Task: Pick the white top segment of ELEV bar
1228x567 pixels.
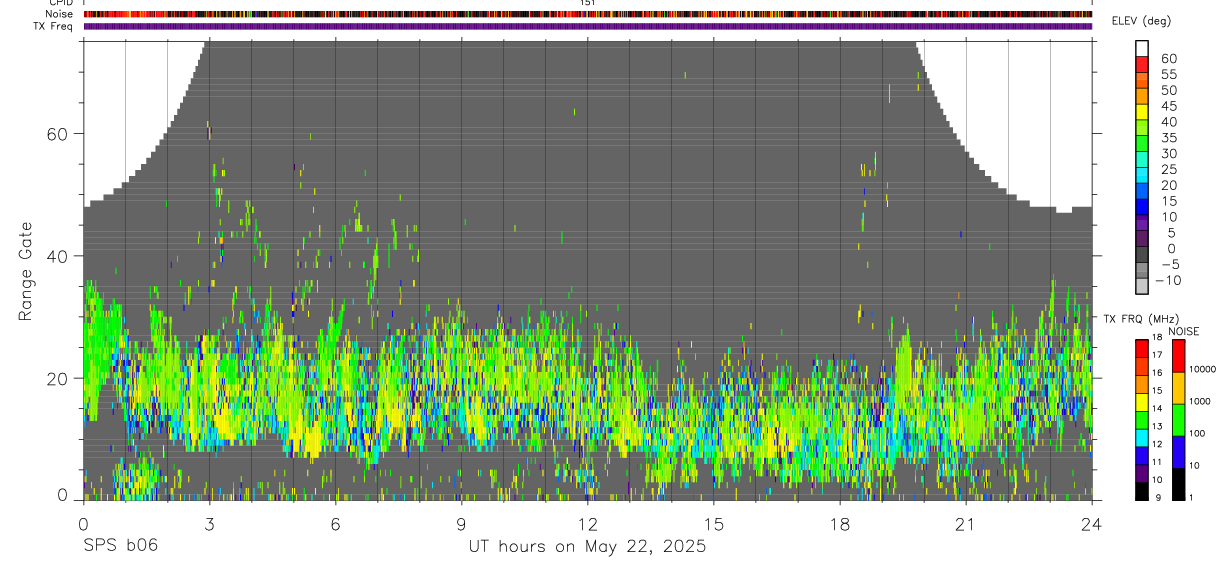Action: click(1142, 49)
